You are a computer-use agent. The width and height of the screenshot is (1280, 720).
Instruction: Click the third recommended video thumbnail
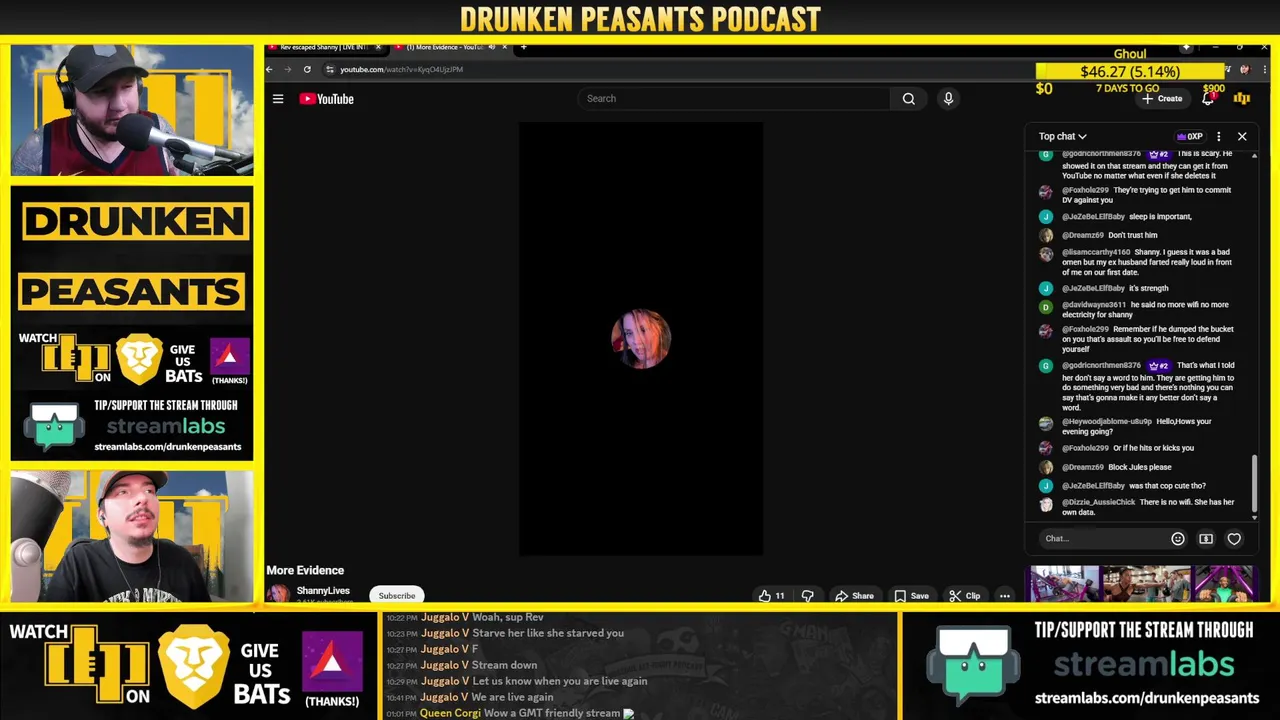[1223, 584]
